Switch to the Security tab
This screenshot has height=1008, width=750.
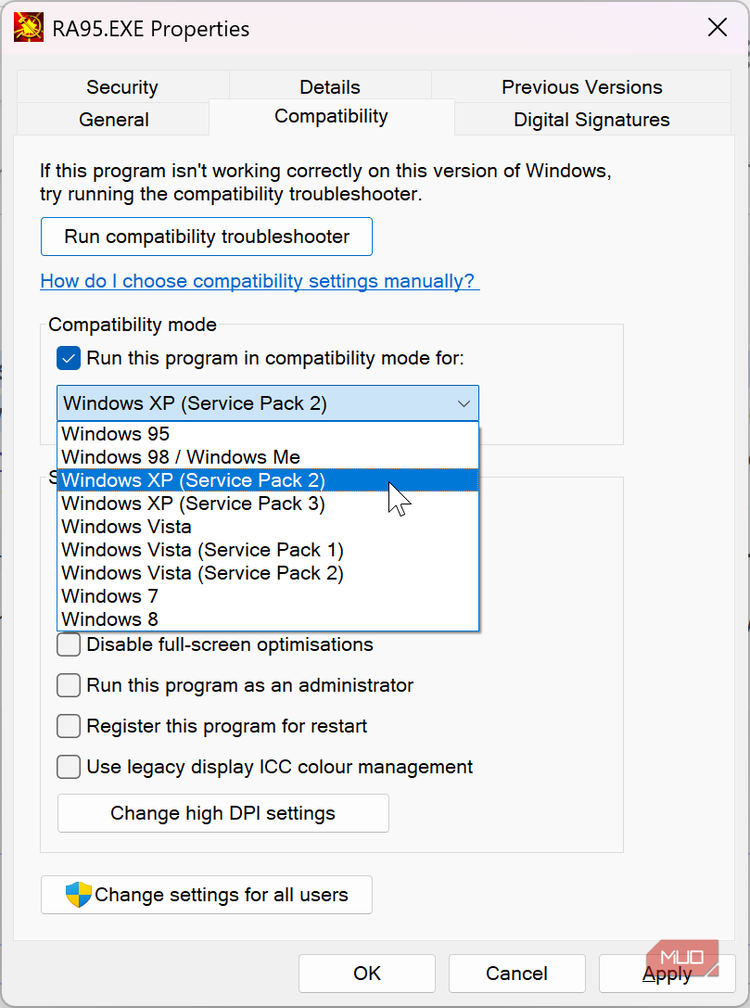(x=121, y=87)
